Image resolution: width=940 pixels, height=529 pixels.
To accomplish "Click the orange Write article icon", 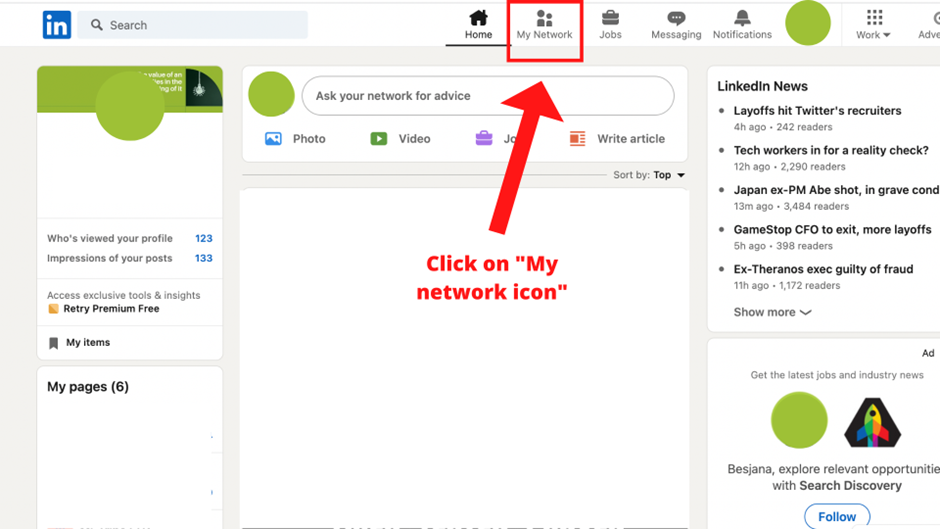I will pos(577,139).
